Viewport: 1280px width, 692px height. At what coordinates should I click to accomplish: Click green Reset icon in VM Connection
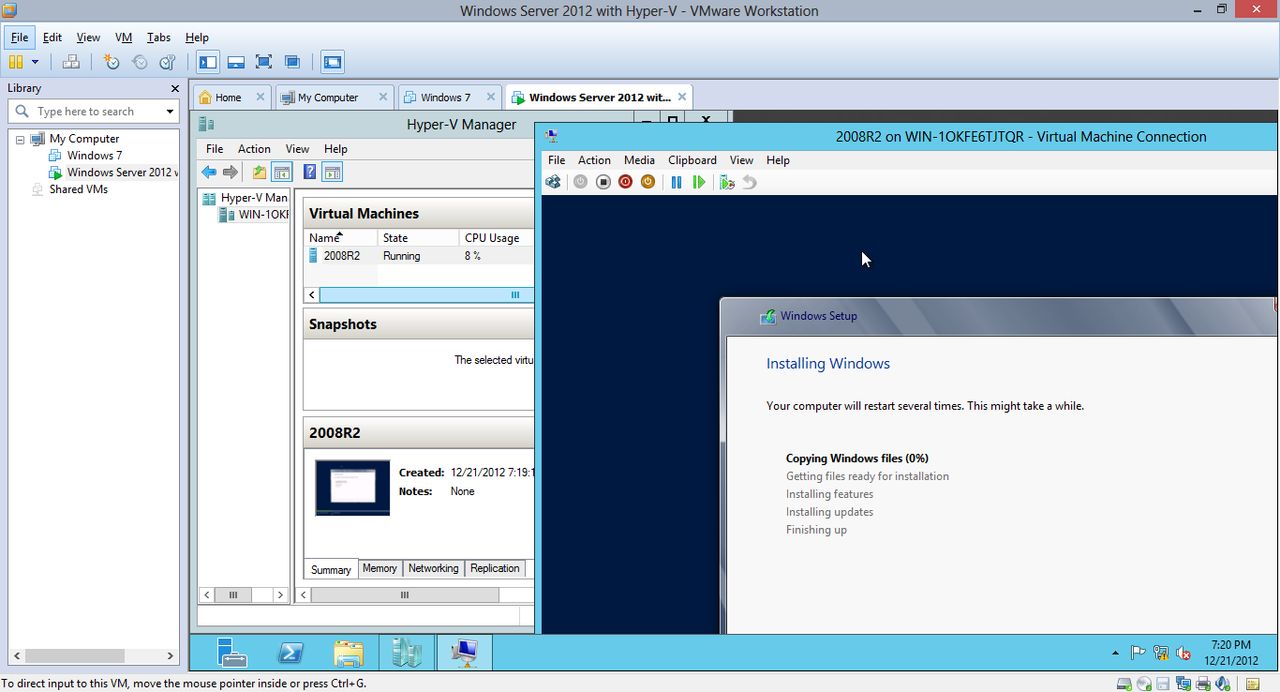[x=698, y=182]
